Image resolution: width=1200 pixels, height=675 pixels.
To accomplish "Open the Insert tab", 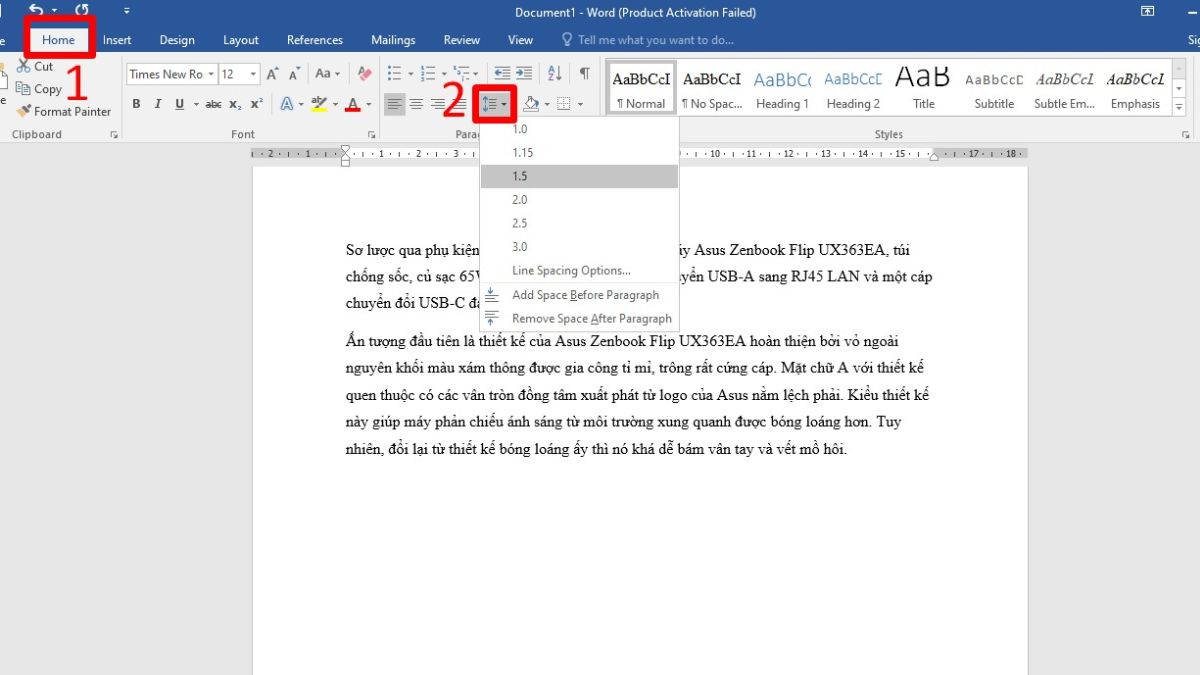I will (117, 40).
